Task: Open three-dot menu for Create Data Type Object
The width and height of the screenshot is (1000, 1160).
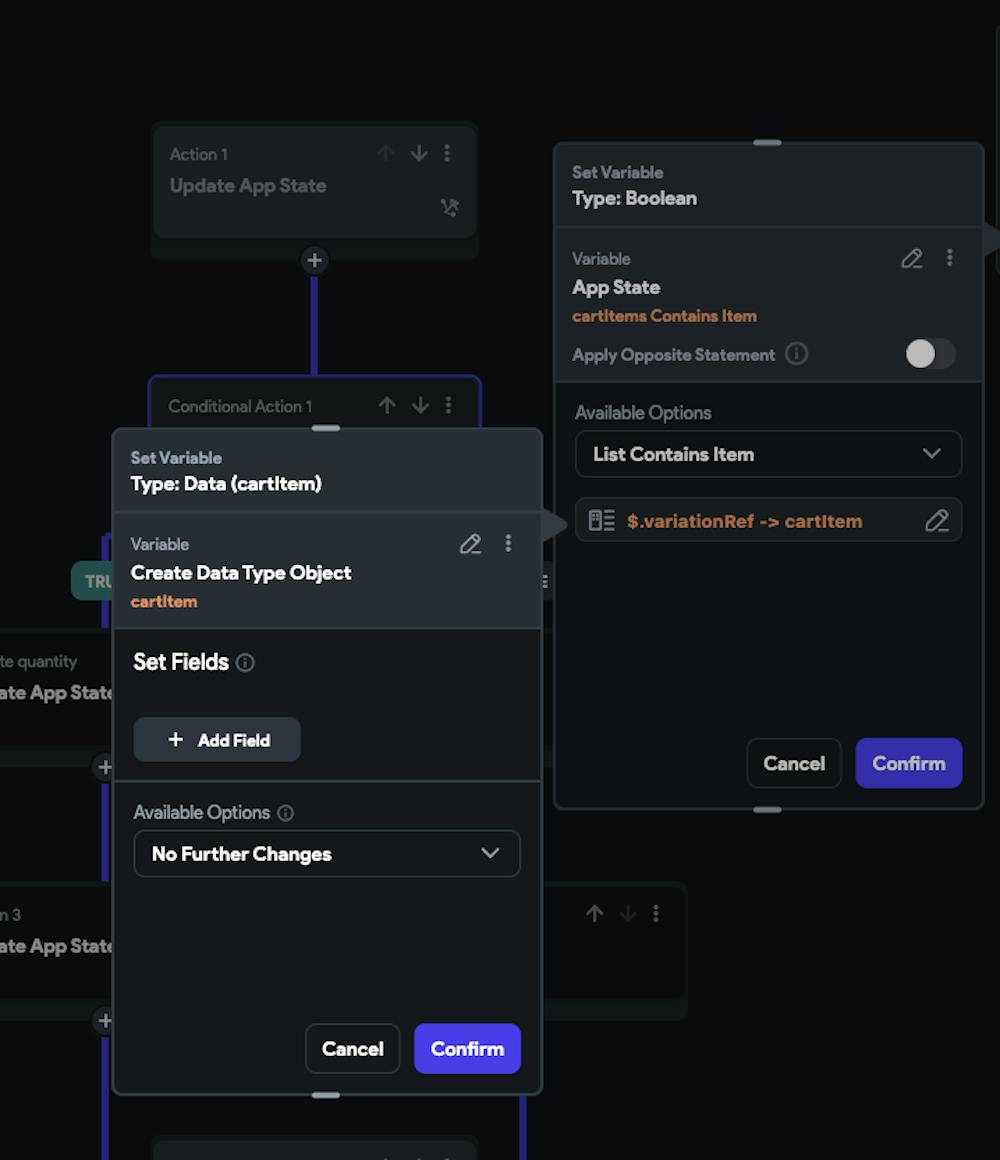Action: coord(508,543)
